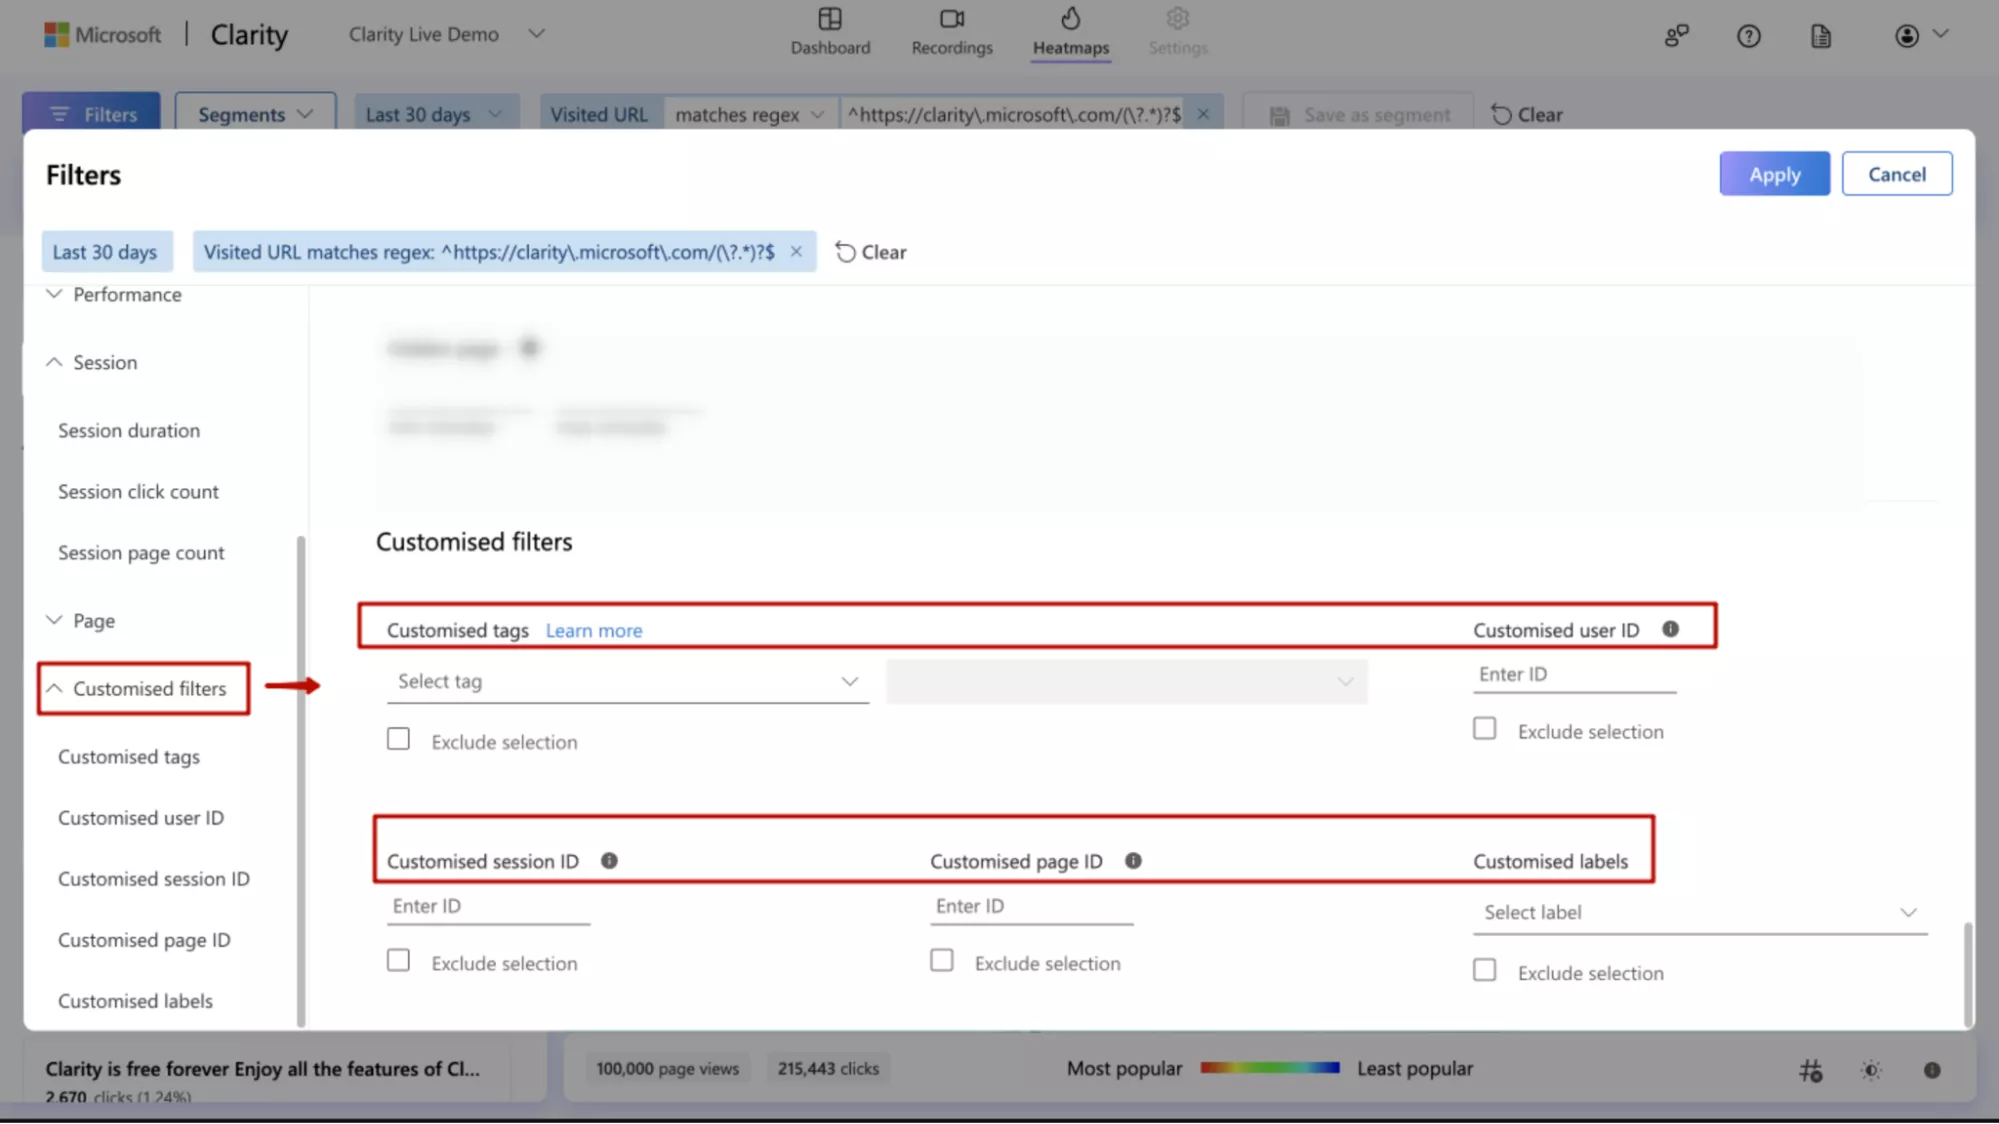Open the Settings gear icon

(1177, 20)
